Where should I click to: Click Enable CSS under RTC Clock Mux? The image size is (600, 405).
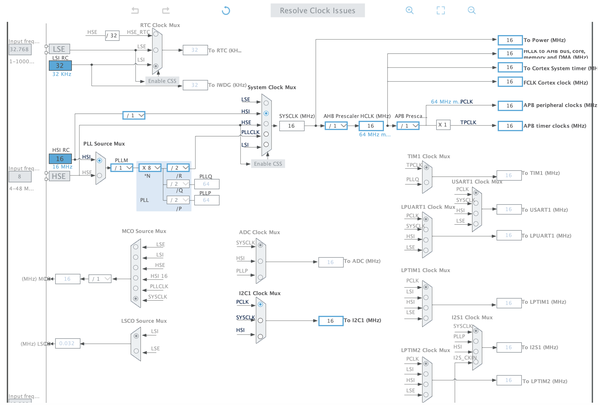coord(162,81)
